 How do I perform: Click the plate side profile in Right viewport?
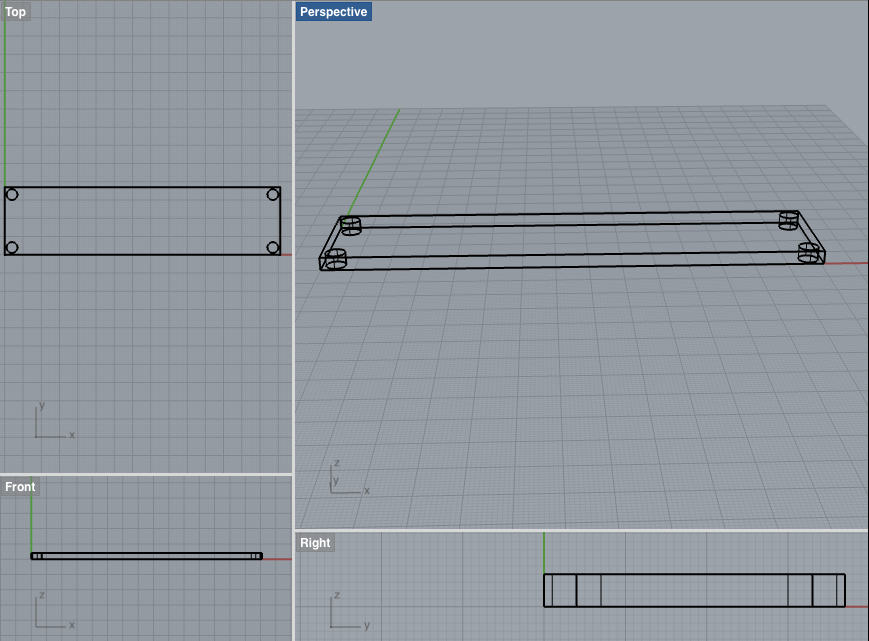(x=694, y=590)
